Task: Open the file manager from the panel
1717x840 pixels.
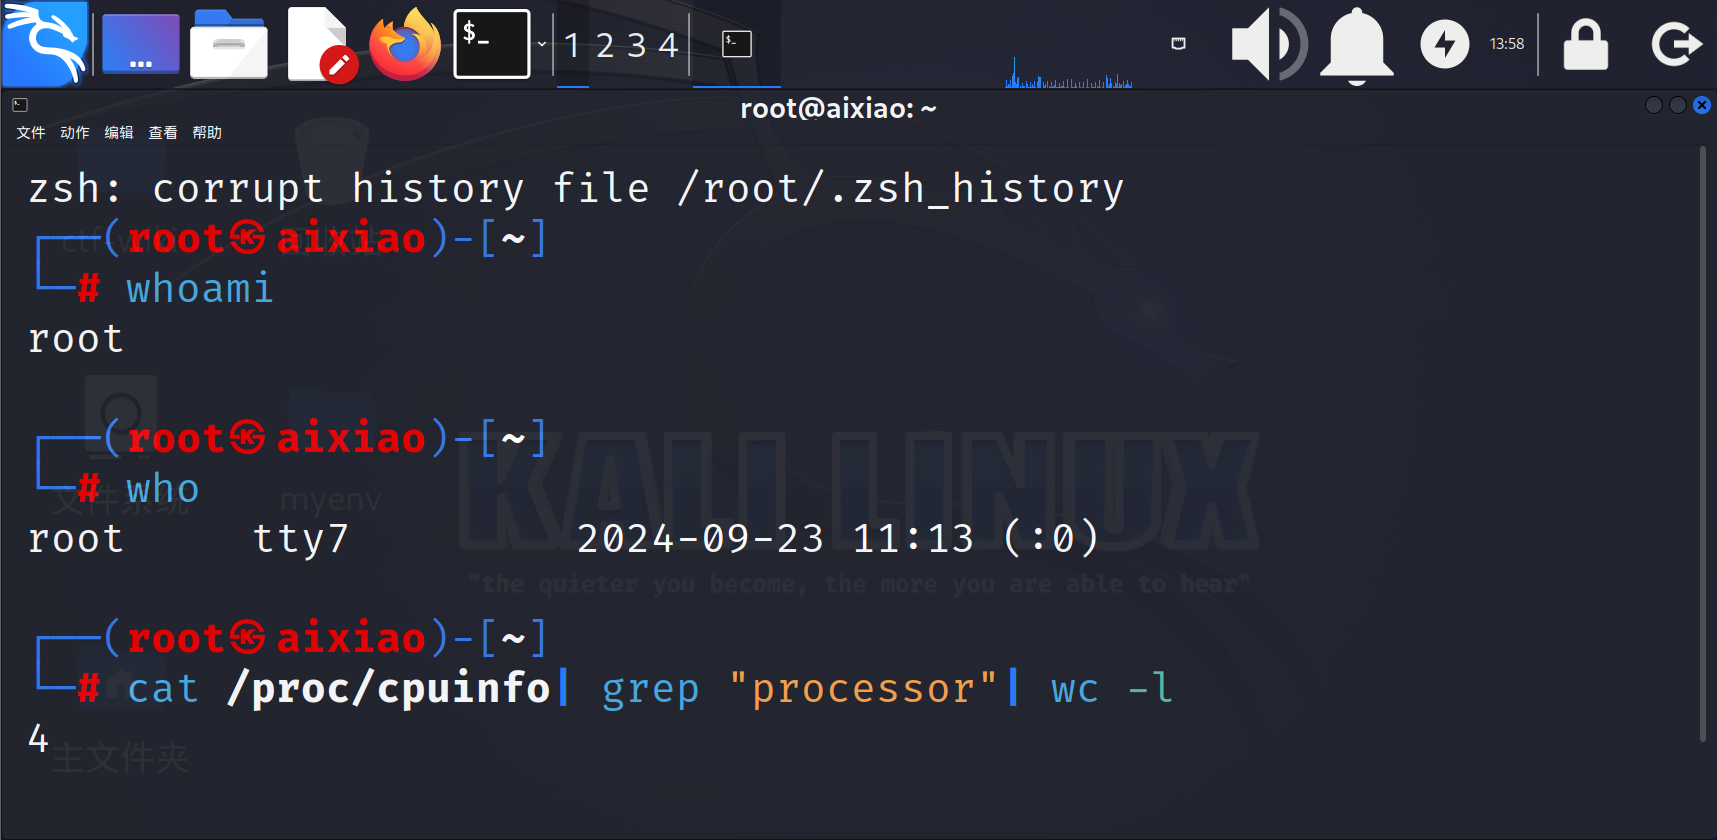Action: click(x=229, y=44)
